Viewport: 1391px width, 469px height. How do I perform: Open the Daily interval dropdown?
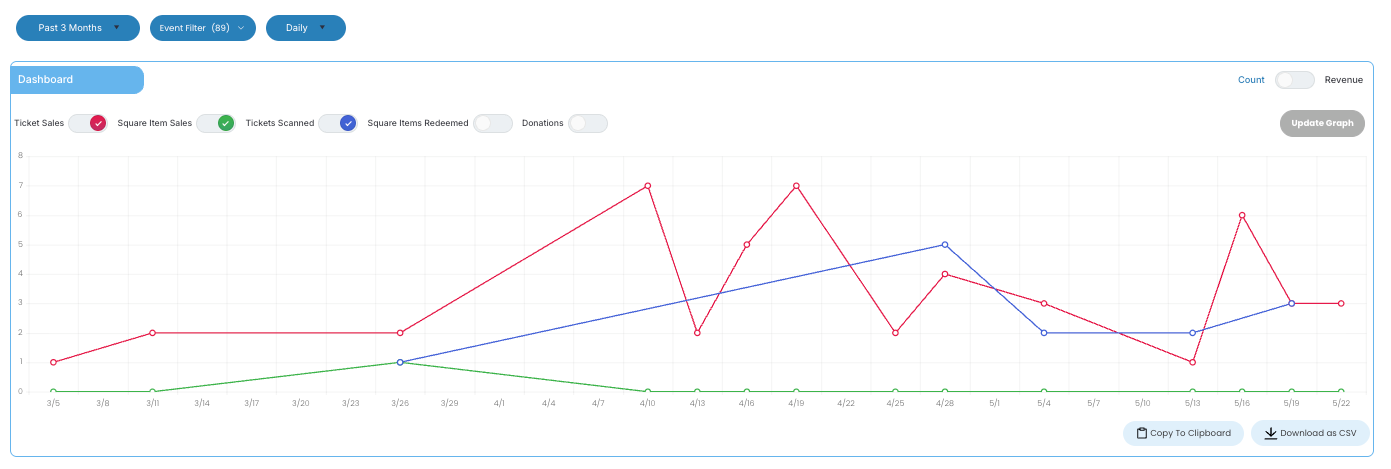coord(305,28)
